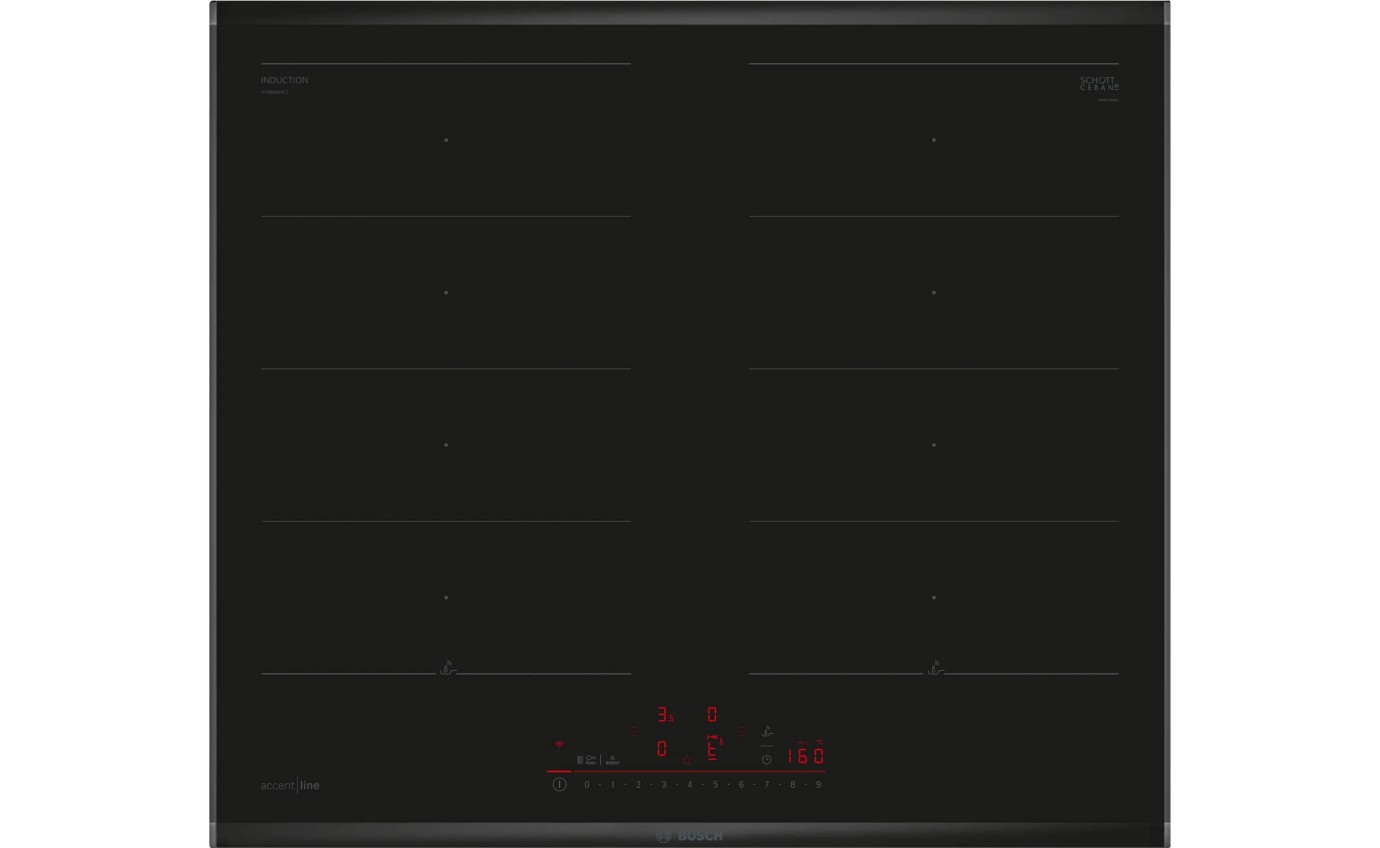This screenshot has width=1380, height=848.
Task: Select the rear-right zone showing 0
Action: (x=712, y=715)
